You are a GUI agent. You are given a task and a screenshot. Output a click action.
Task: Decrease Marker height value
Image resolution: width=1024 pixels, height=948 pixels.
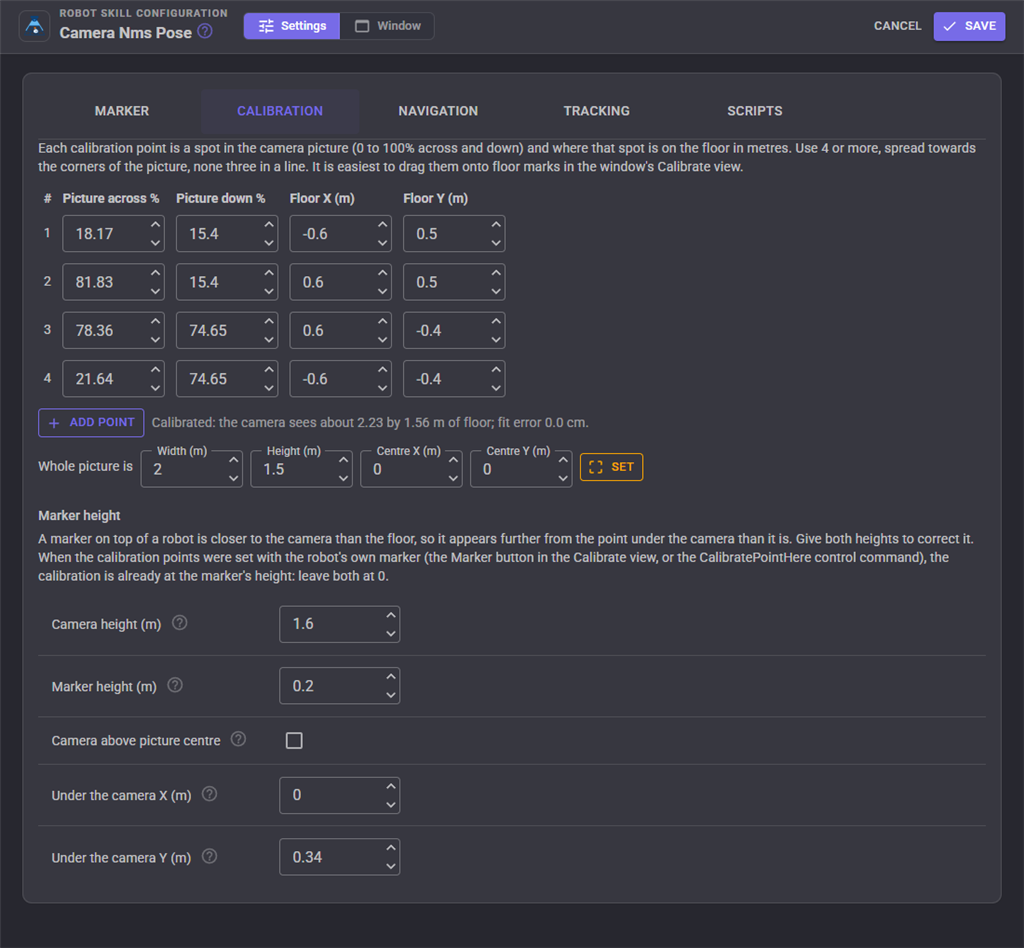[x=391, y=695]
